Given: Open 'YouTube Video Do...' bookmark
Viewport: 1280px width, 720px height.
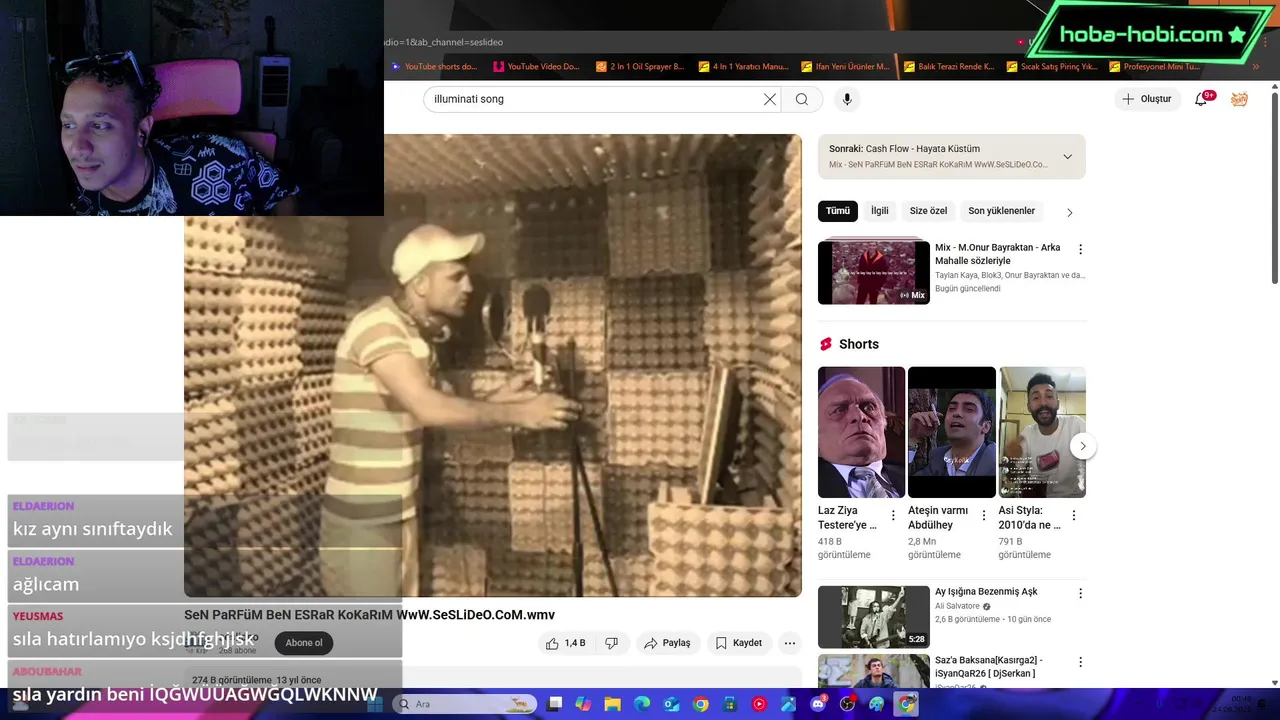Looking at the screenshot, I should (536, 67).
